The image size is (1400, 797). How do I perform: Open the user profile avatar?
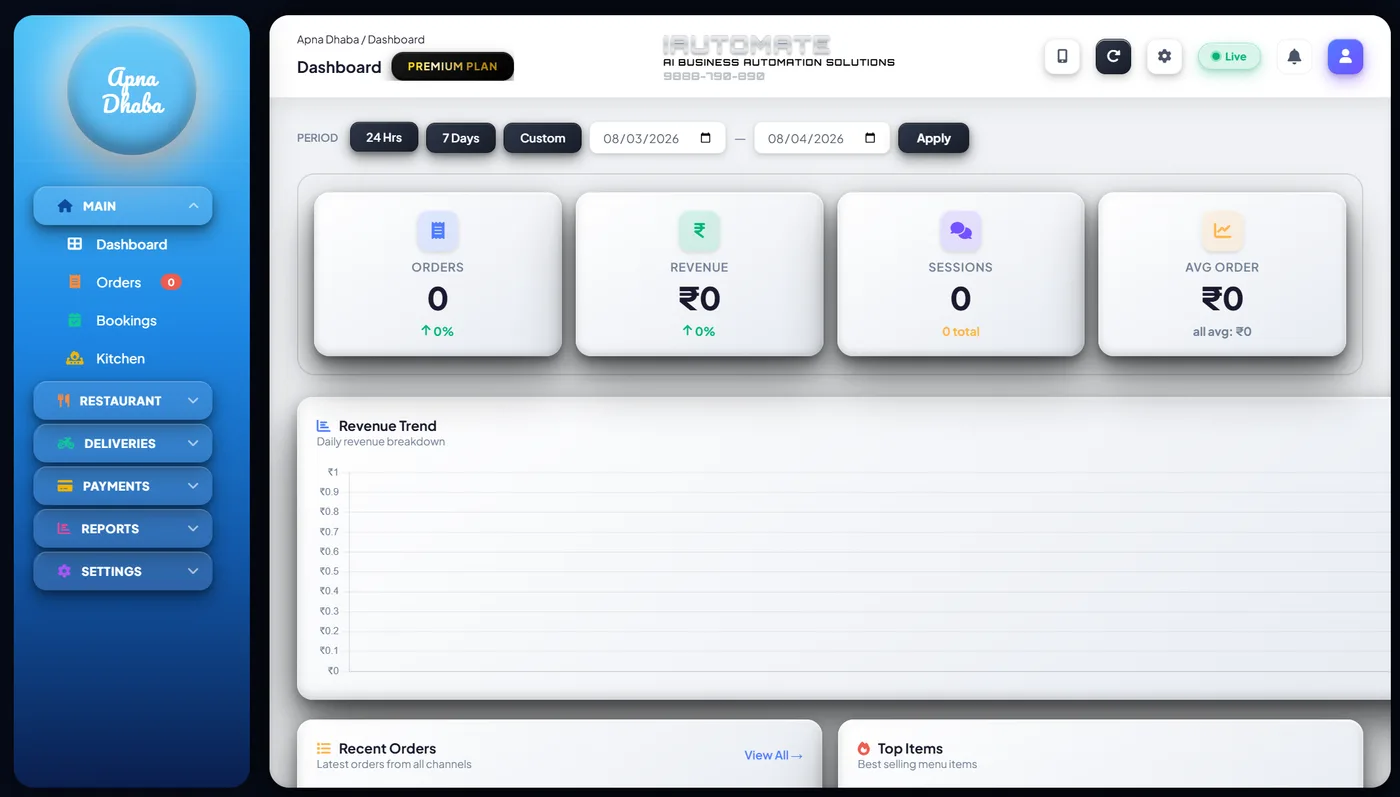click(x=1345, y=56)
